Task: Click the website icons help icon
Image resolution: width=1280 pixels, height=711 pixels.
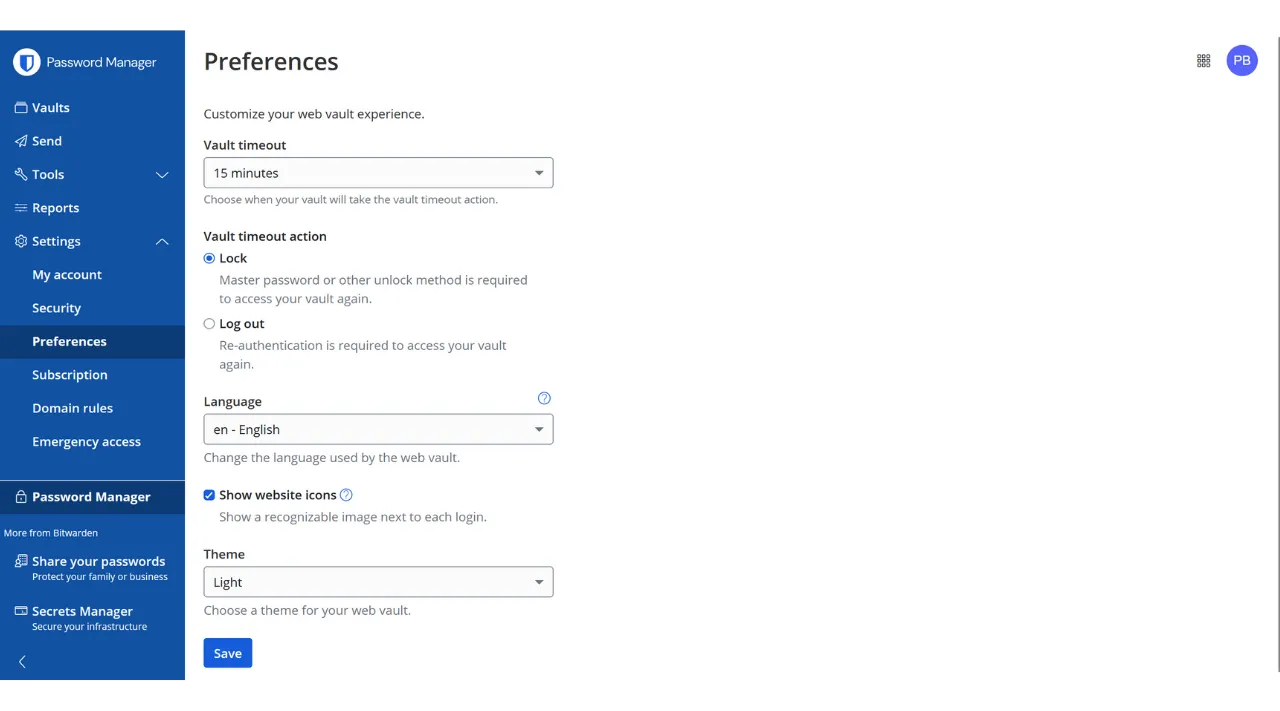Action: [x=346, y=495]
